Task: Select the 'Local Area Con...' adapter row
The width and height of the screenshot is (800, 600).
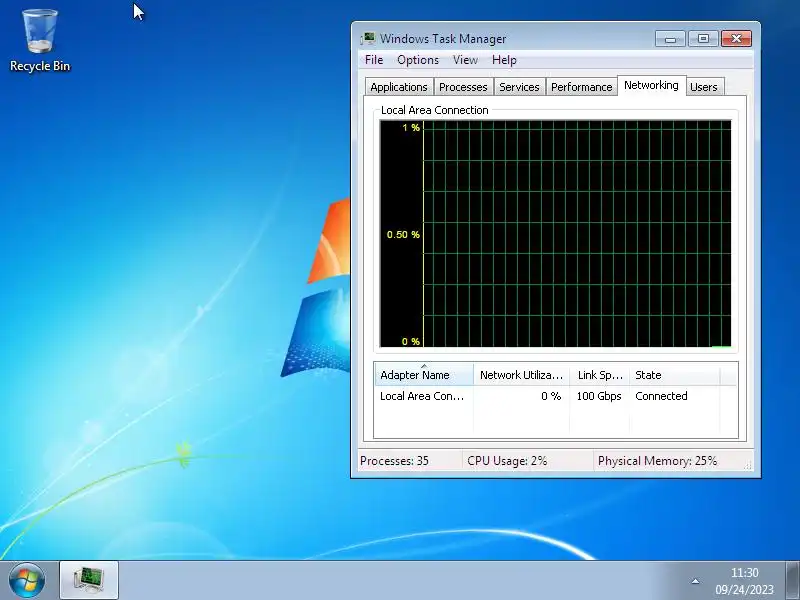Action: point(555,396)
